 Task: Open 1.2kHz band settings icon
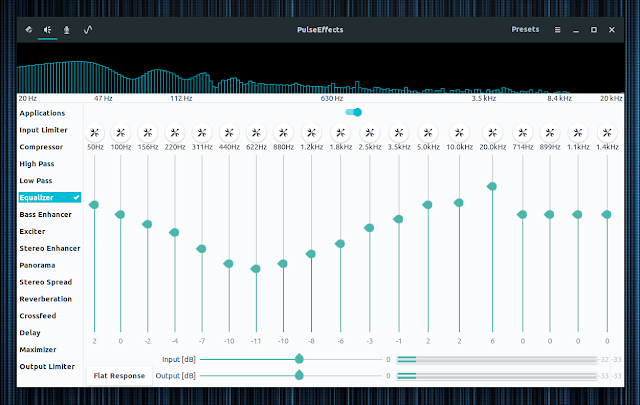coord(311,133)
